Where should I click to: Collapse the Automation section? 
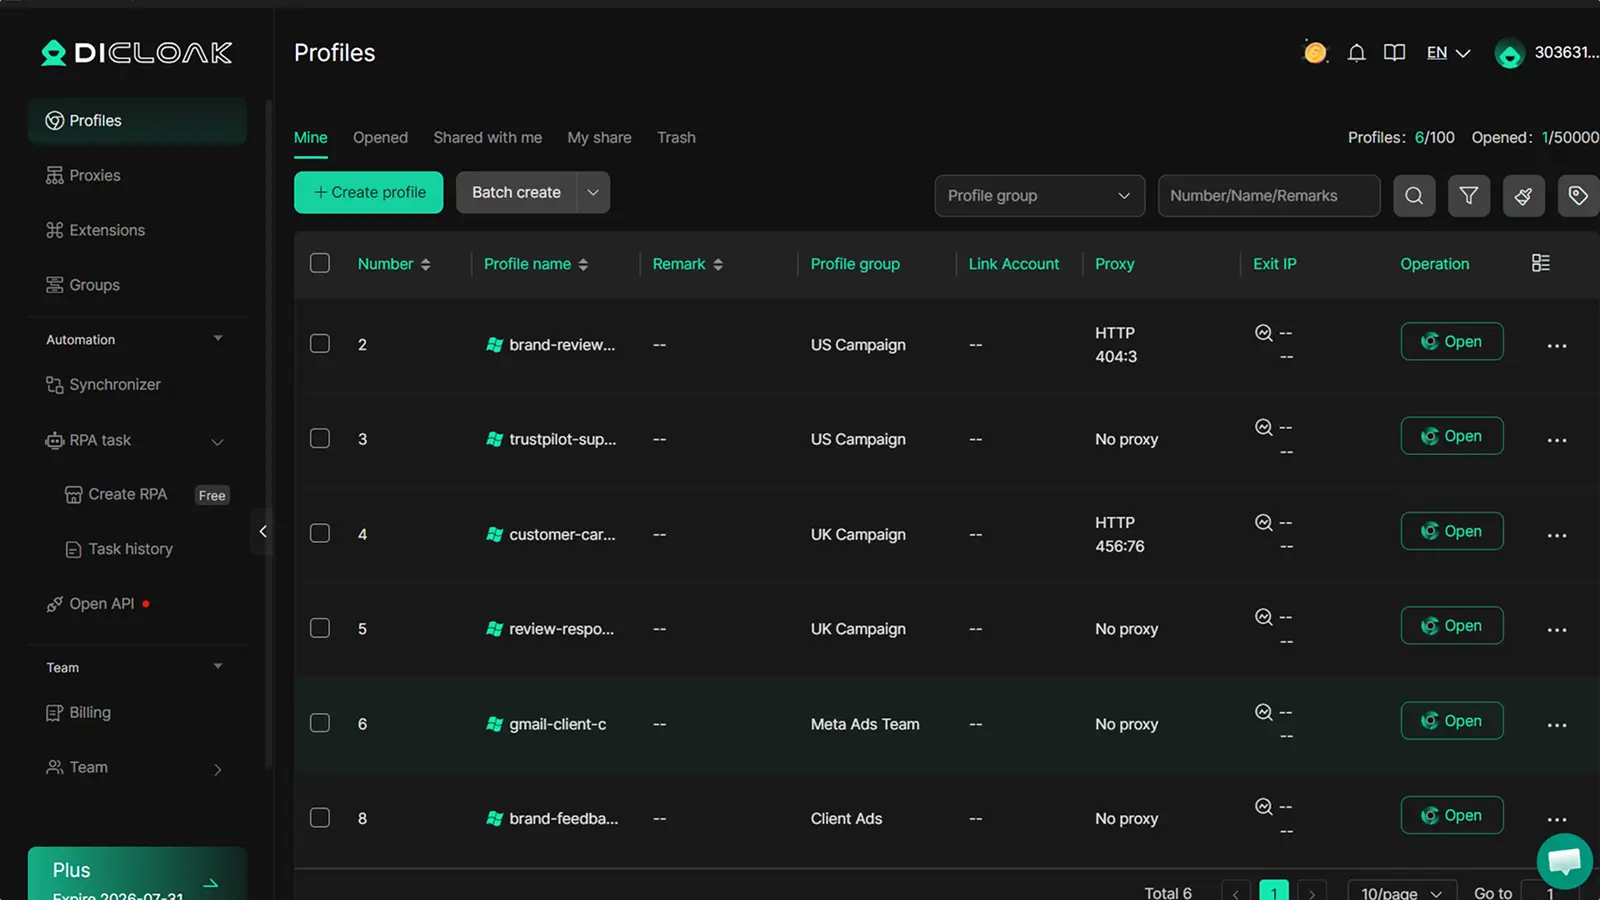[x=218, y=339]
